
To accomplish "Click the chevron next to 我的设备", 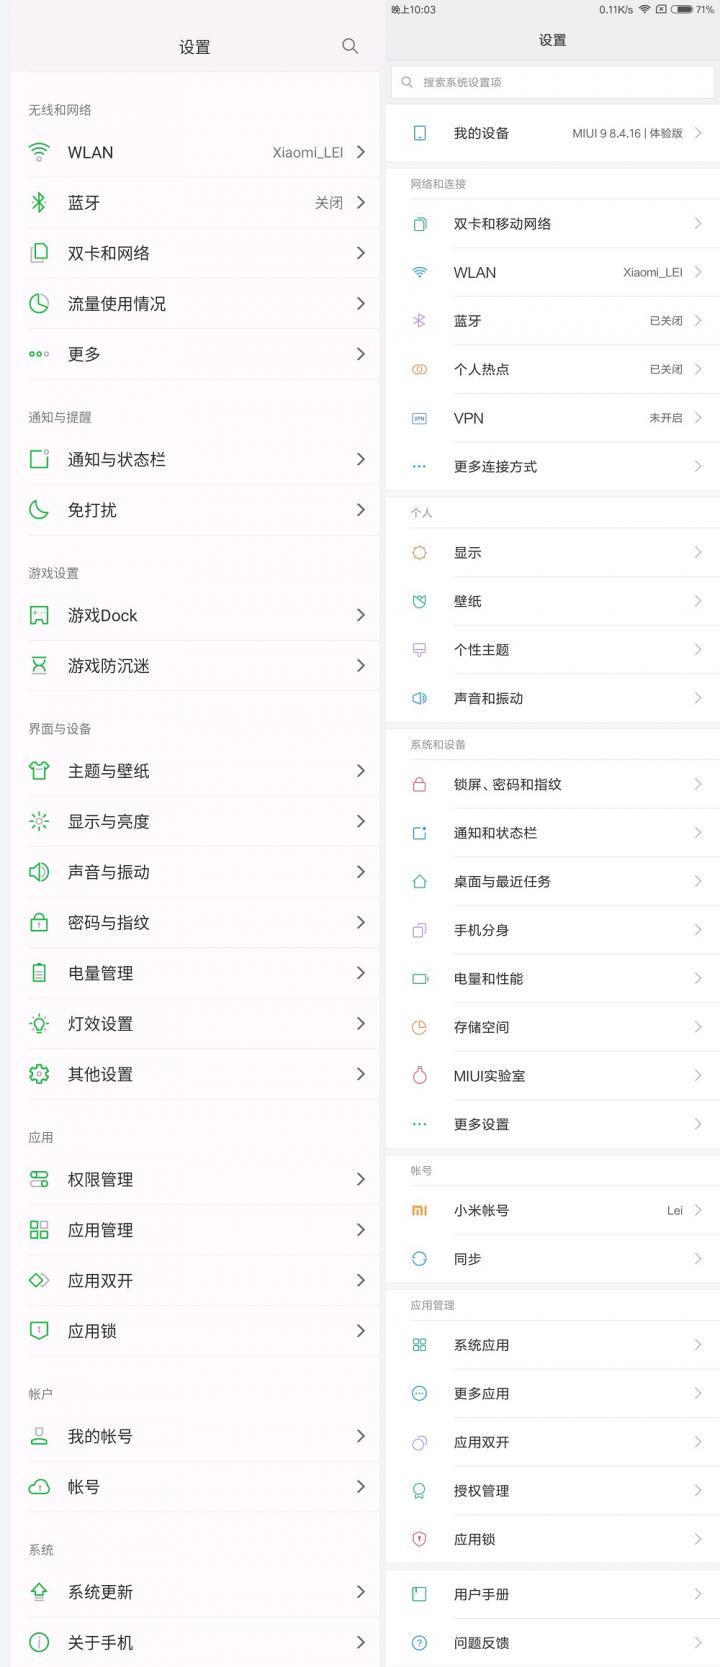I will click(x=698, y=133).
